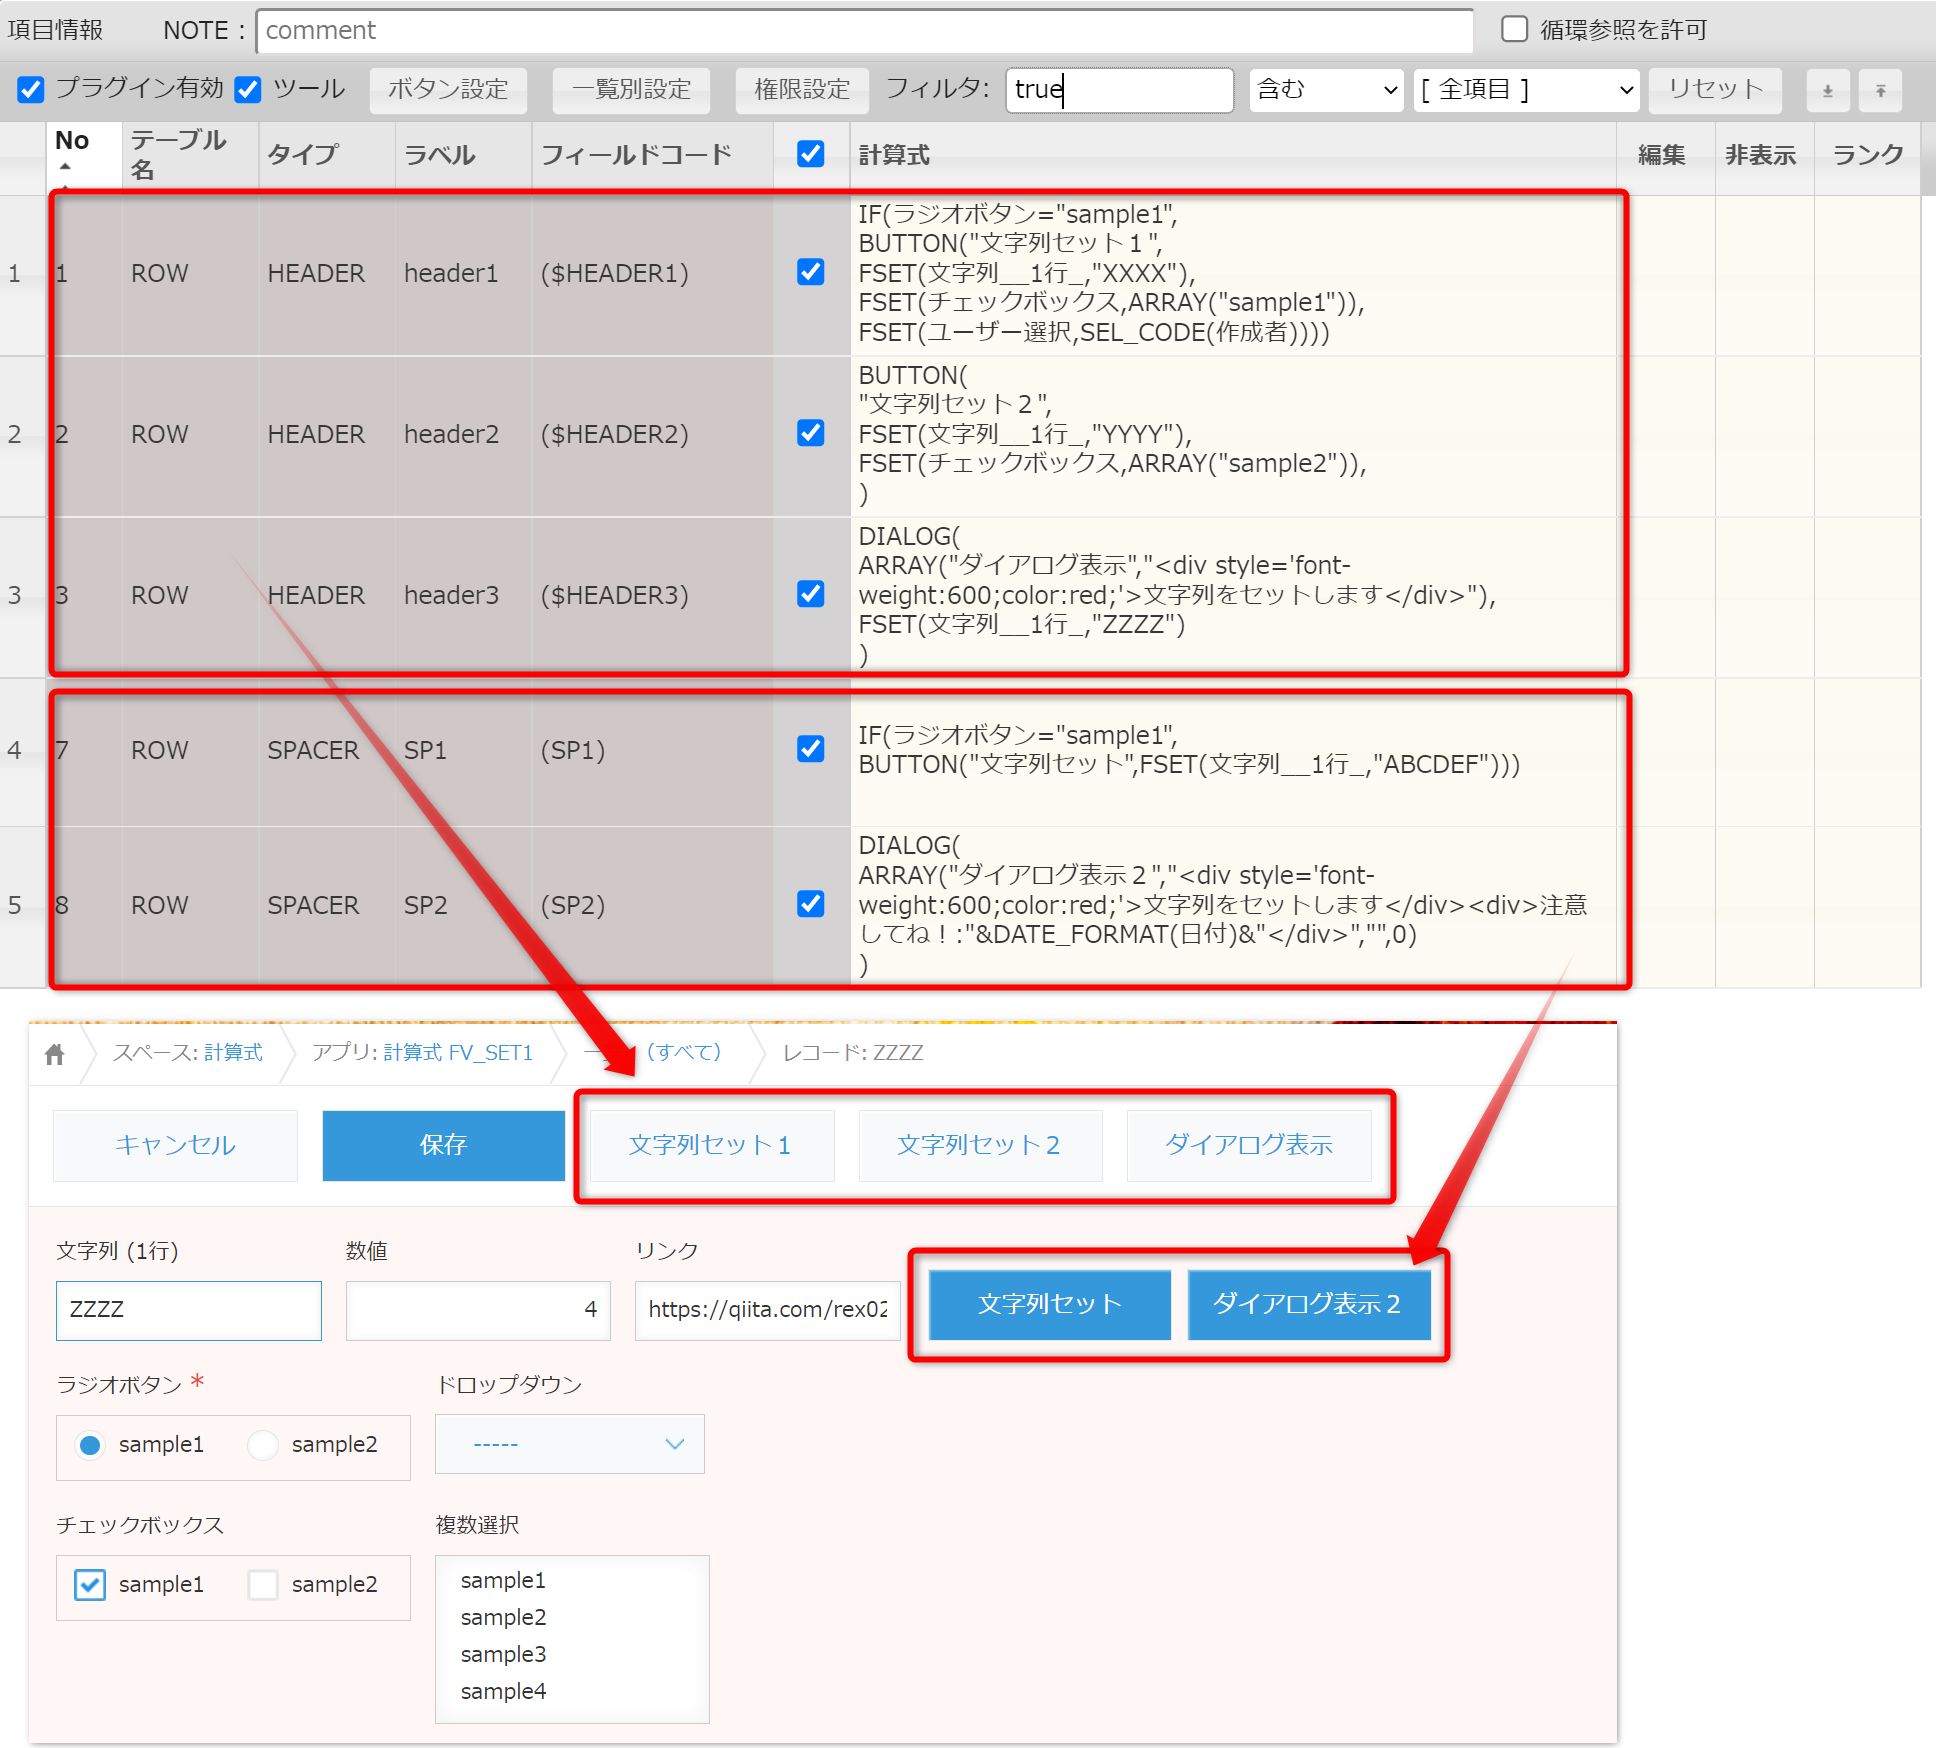Open the [全項目] filter dropdown

click(x=1526, y=90)
